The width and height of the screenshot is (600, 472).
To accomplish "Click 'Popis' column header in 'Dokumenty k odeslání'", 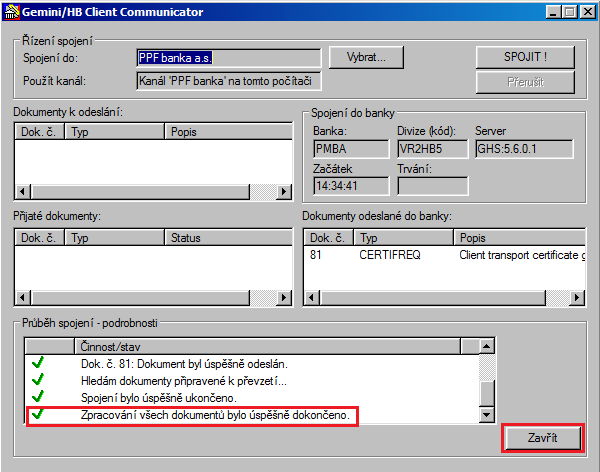I will click(x=228, y=132).
